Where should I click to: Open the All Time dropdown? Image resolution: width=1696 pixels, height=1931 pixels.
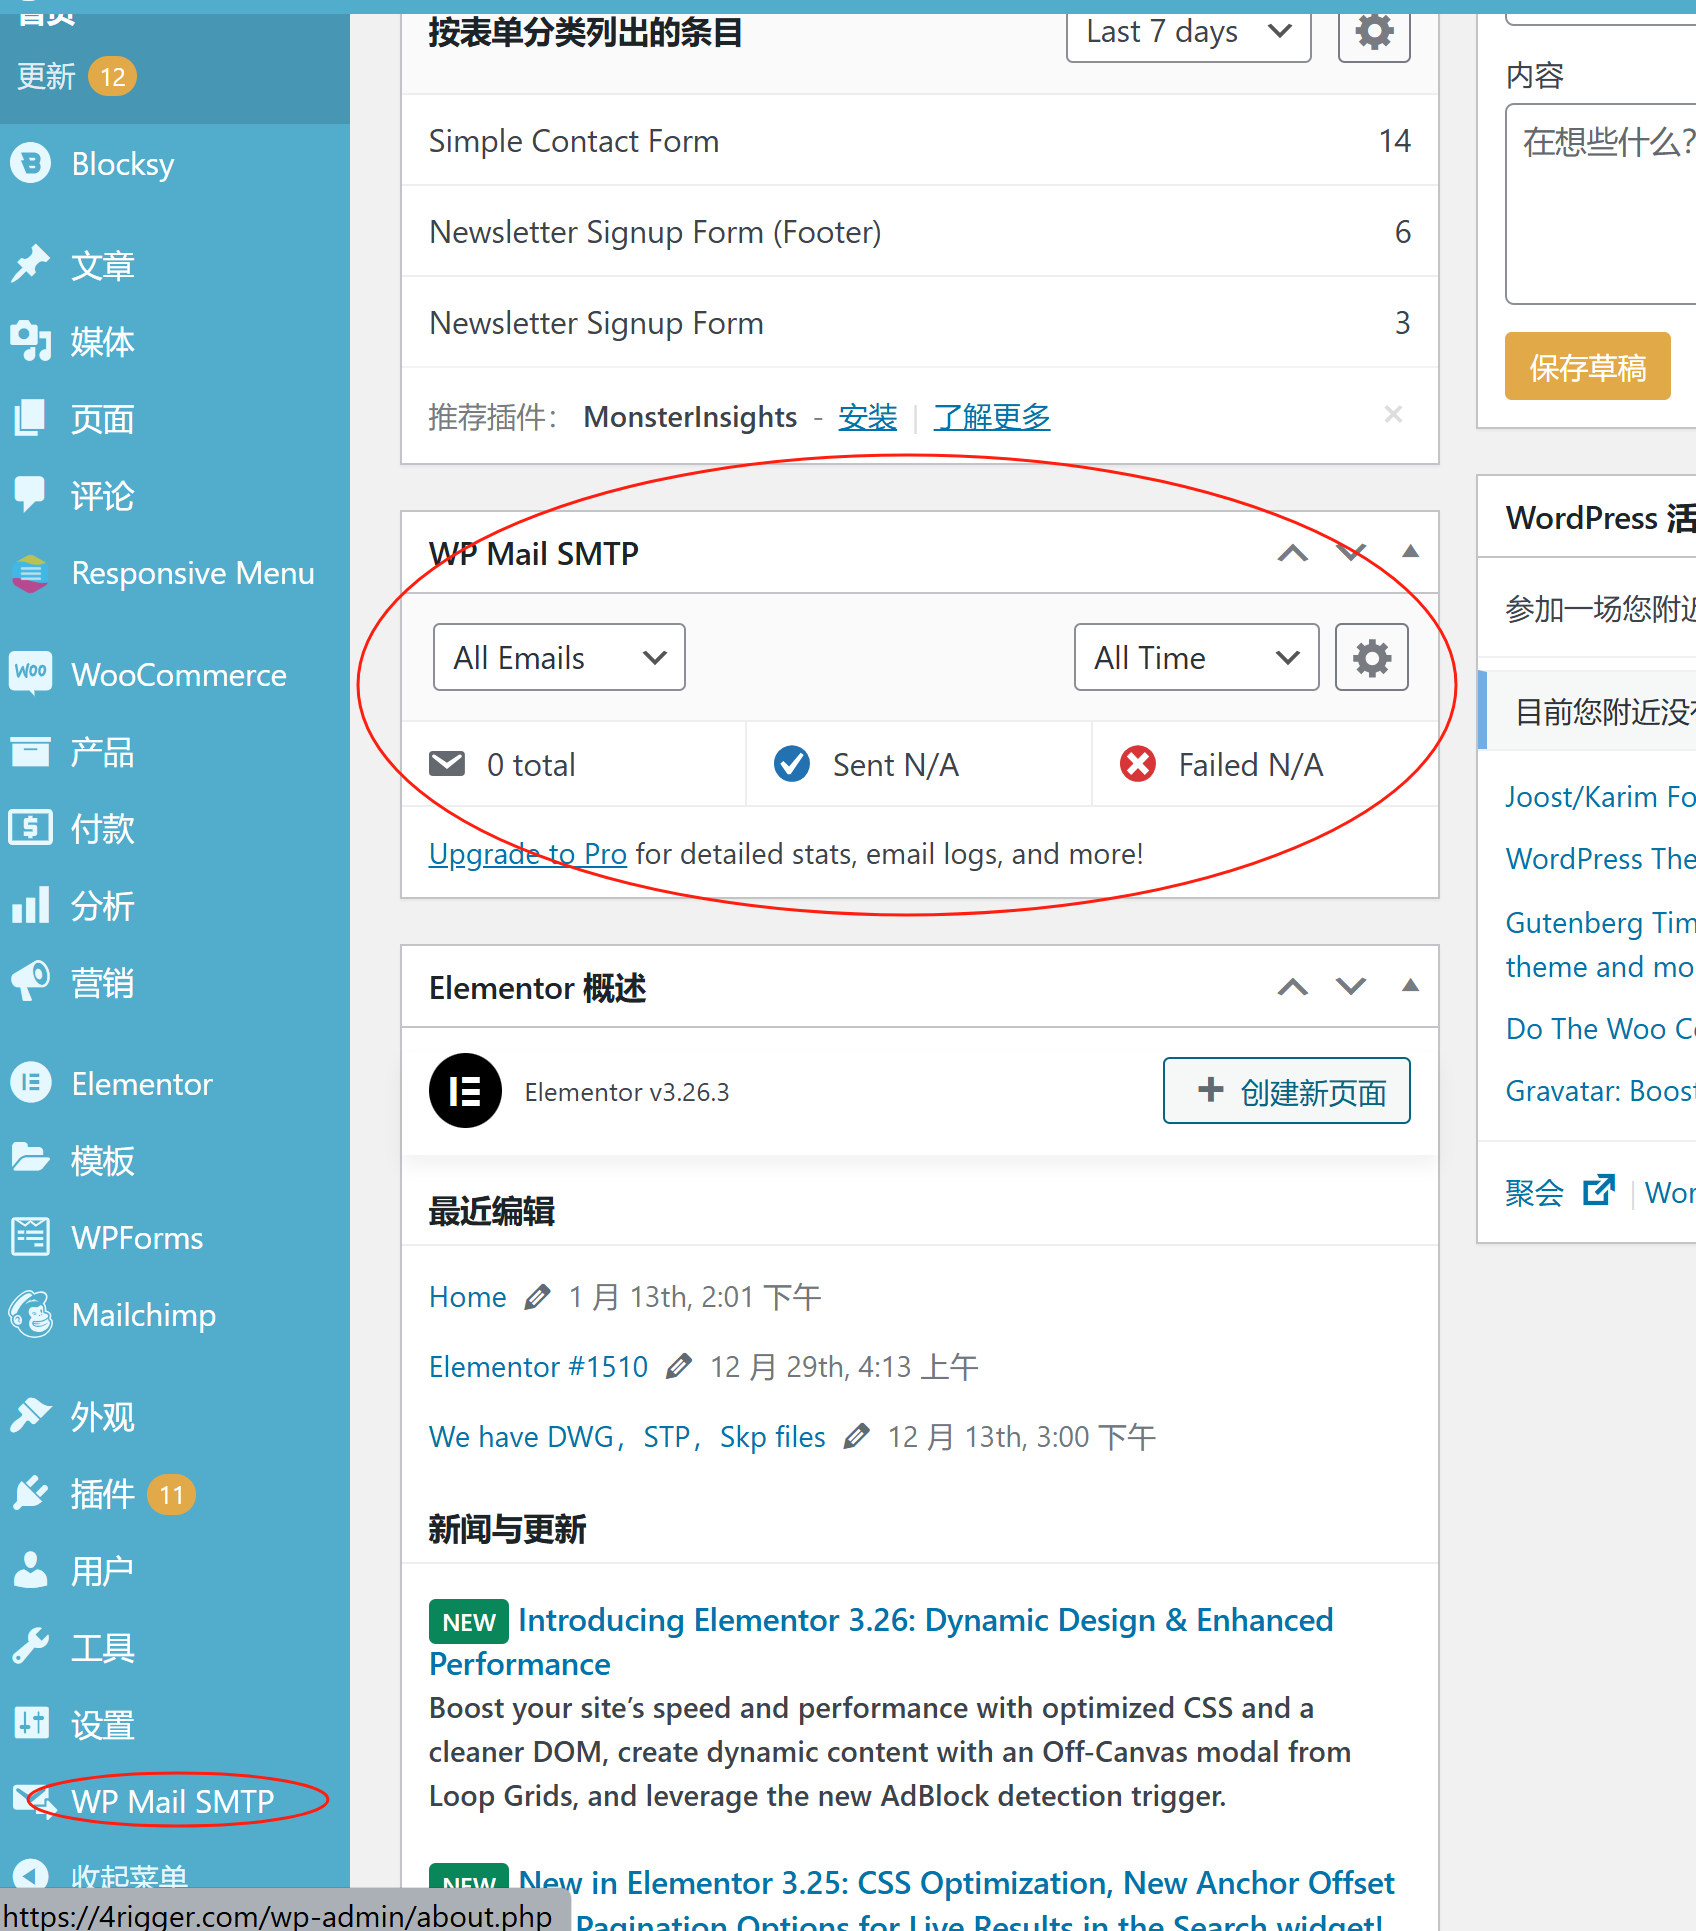(x=1197, y=658)
